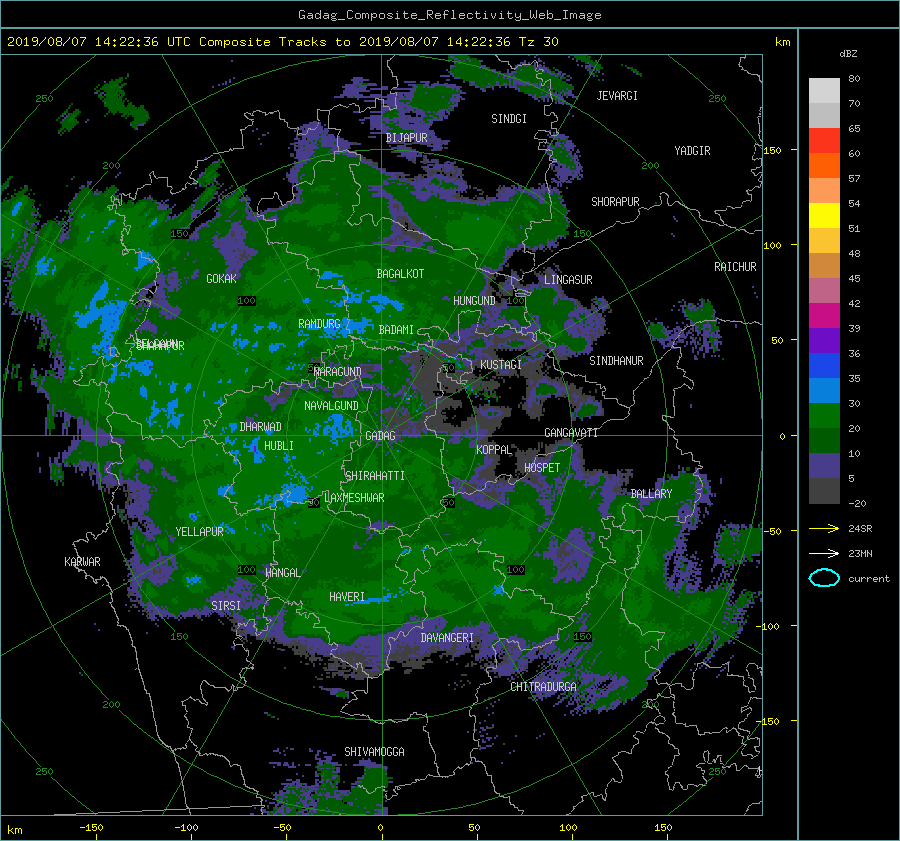Click the BIJAPUR city label

coord(406,138)
